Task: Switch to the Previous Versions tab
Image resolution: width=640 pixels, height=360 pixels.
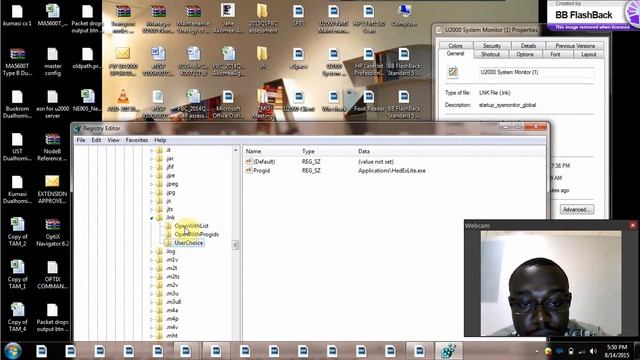Action: point(575,46)
